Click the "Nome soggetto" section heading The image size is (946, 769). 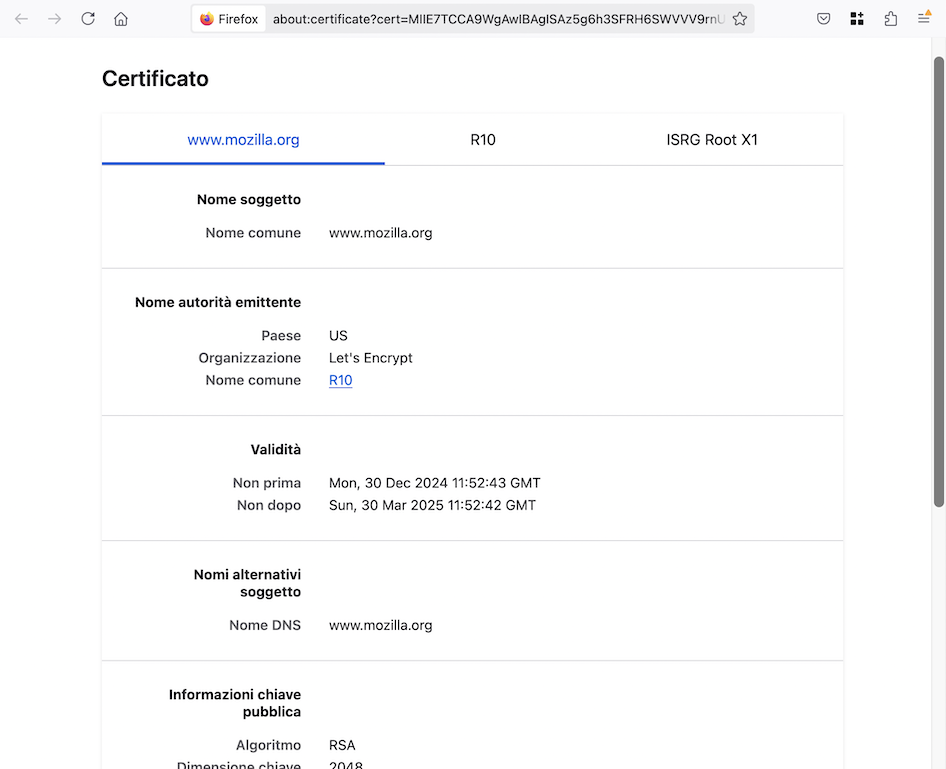pyautogui.click(x=249, y=200)
